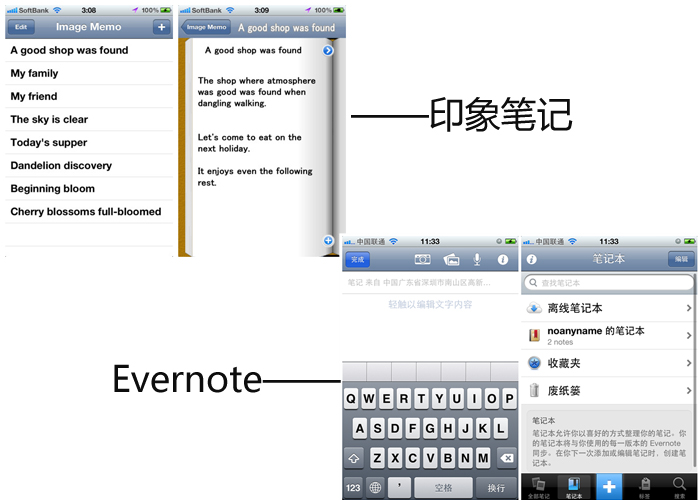Tap the cloud download icon of 离线笔记本
Image resolution: width=700 pixels, height=500 pixels.
tap(534, 308)
